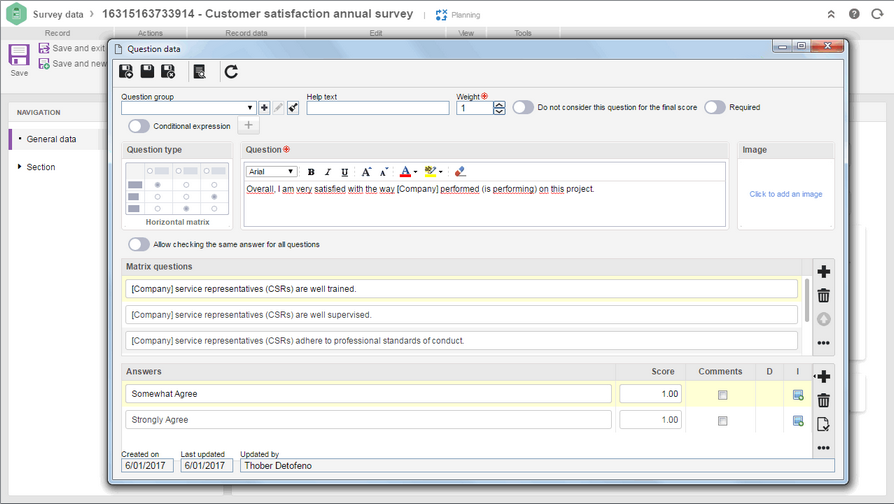Viewport: 894px width, 504px height.
Task: Select General data in navigation
Action: 51,139
